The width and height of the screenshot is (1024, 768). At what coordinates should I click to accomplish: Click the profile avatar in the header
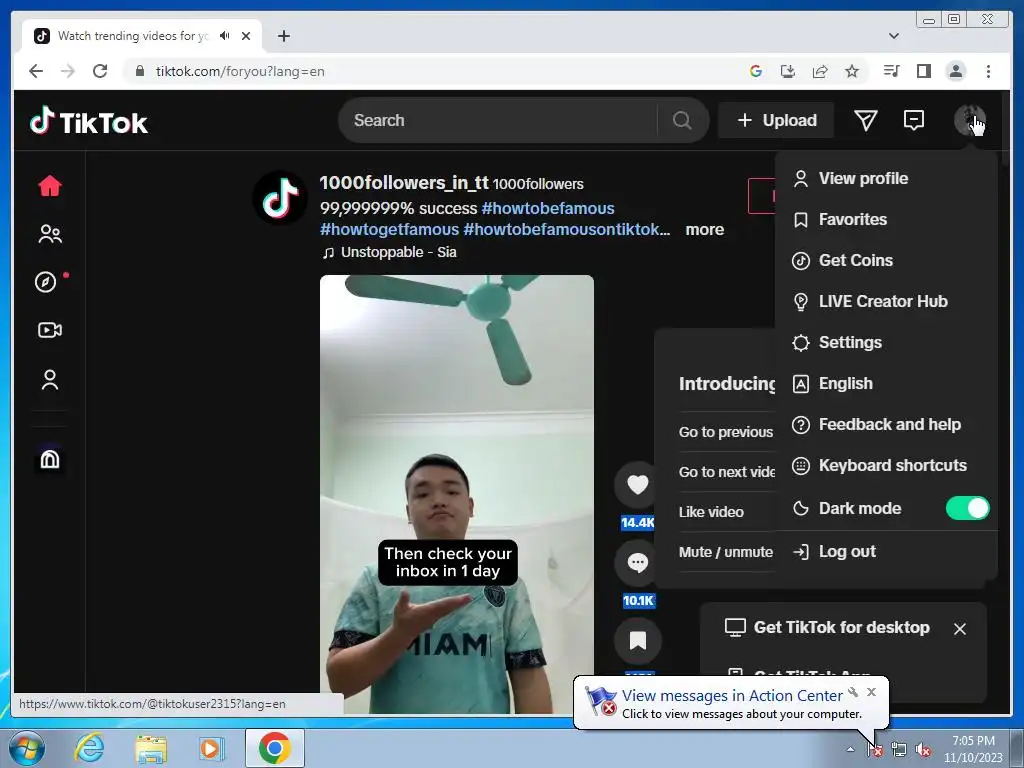click(969, 120)
